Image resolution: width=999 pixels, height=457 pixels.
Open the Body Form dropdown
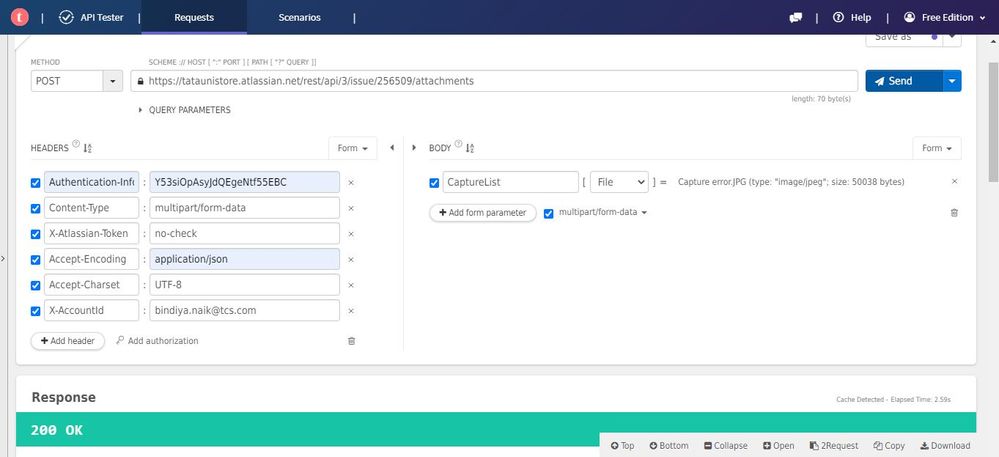coord(937,148)
